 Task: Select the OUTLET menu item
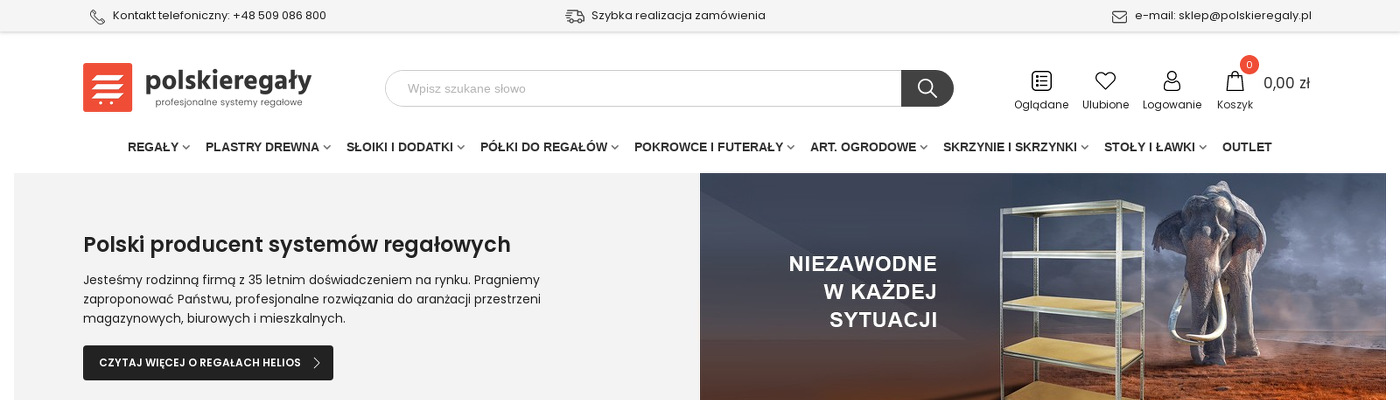click(1246, 147)
